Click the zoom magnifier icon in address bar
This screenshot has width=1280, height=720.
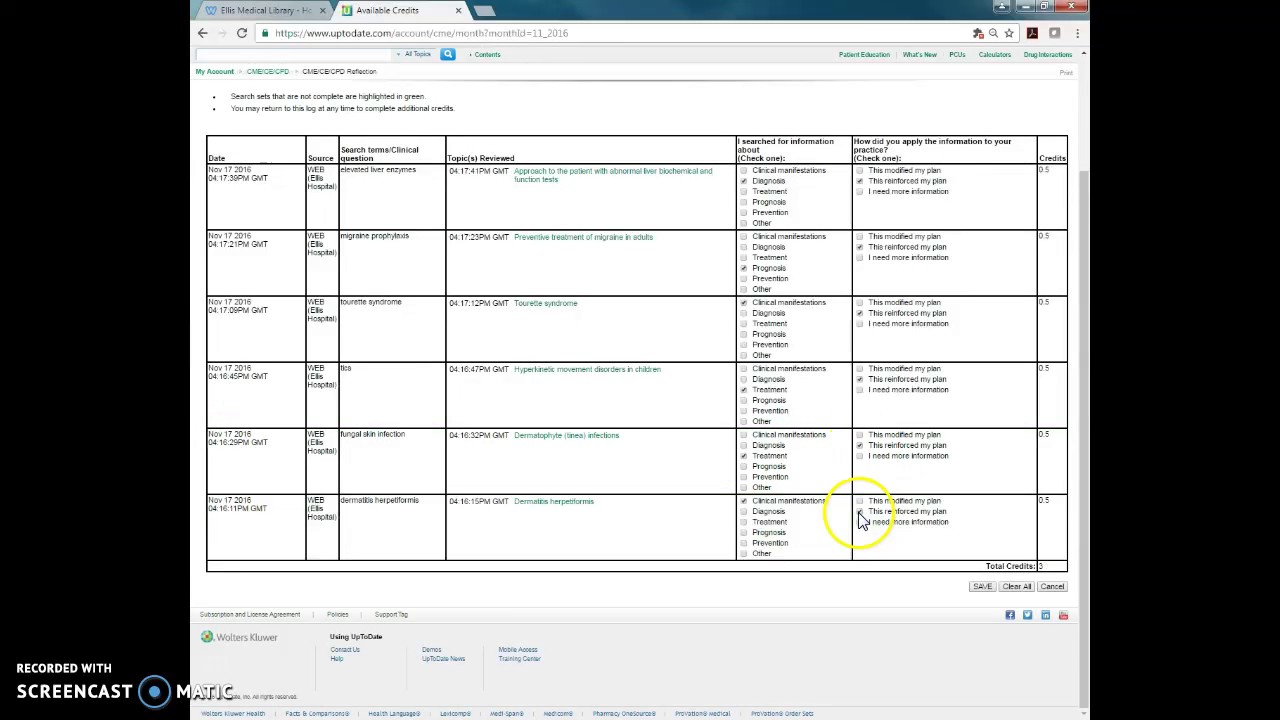click(993, 33)
